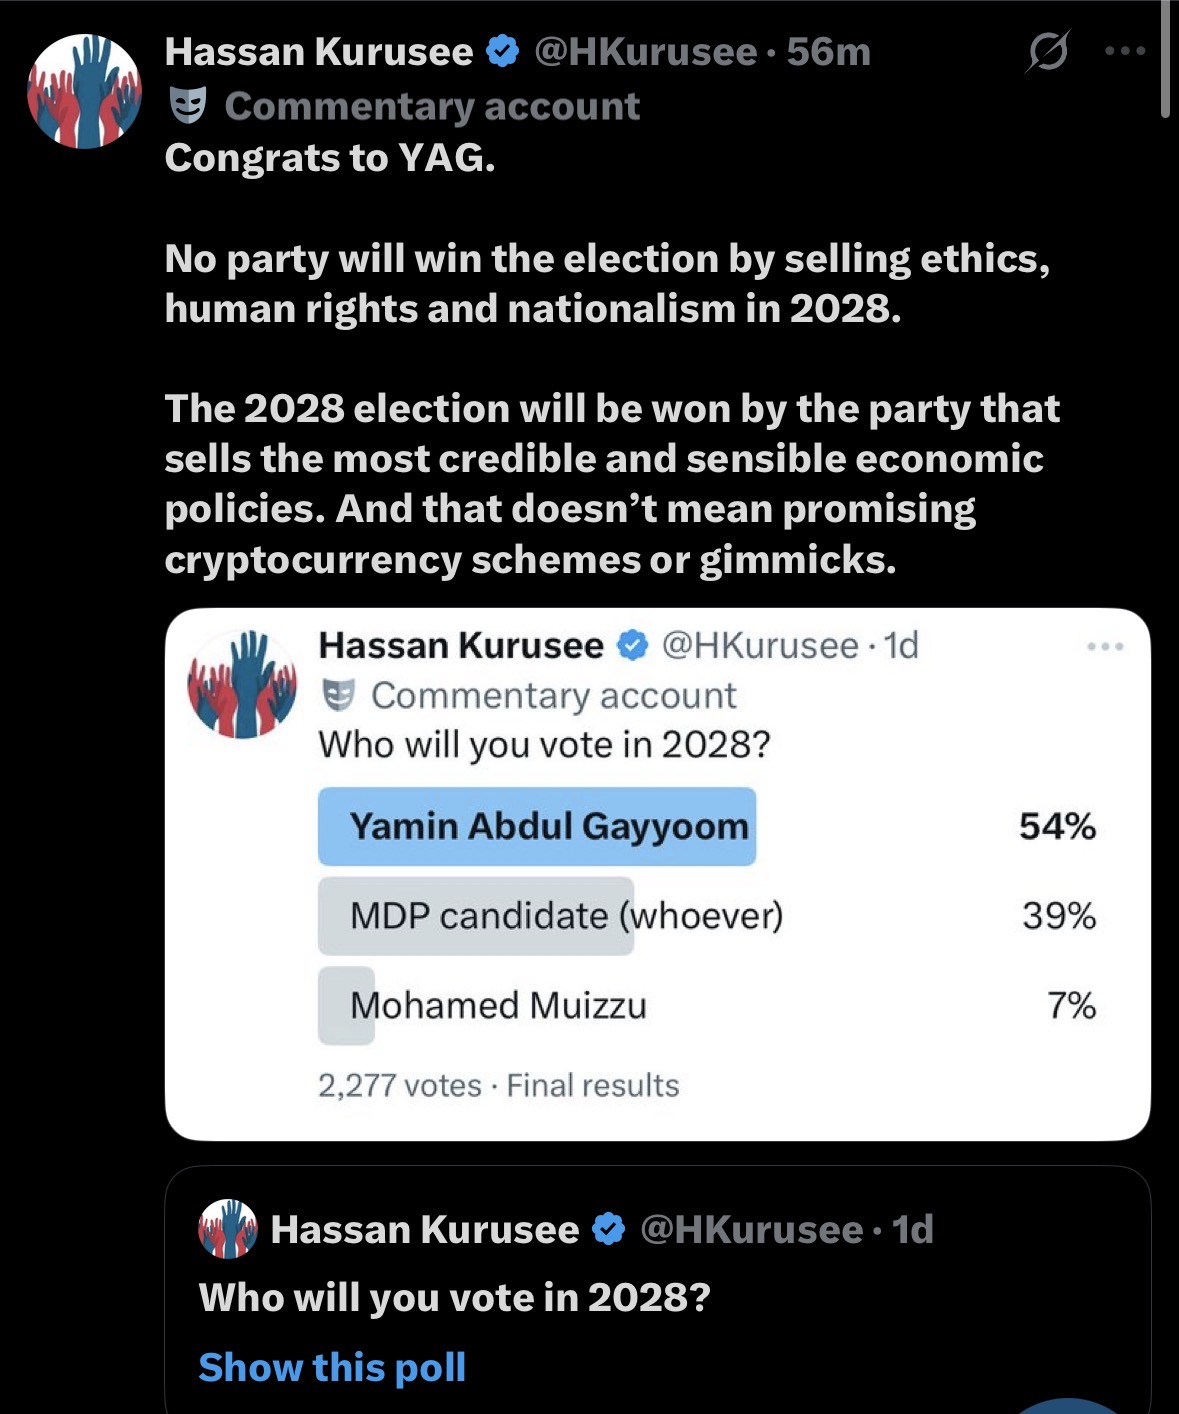This screenshot has height=1414, width=1179.
Task: Tap the verified badge inside the poll screenshot
Action: pyautogui.click(x=632, y=646)
